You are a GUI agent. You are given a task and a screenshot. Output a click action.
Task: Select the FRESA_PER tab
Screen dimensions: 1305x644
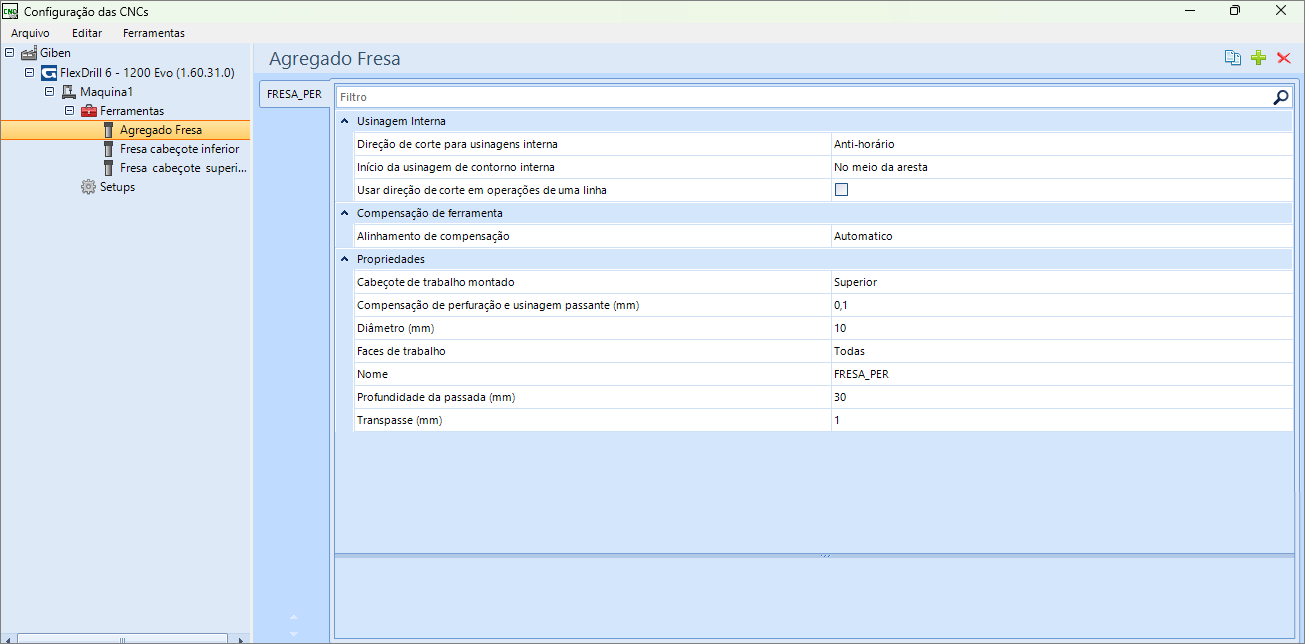click(x=294, y=95)
